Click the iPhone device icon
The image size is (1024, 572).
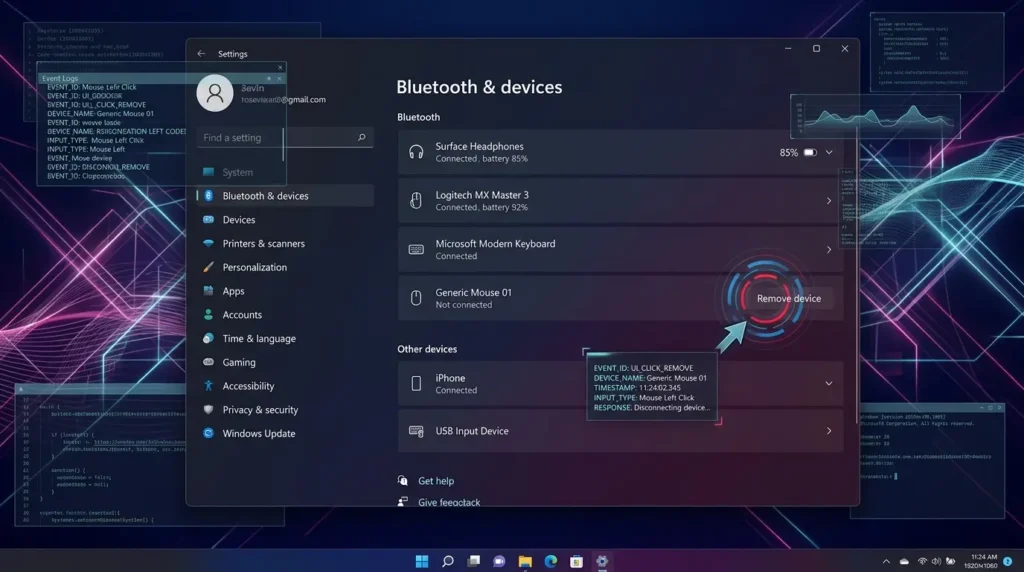click(x=416, y=383)
